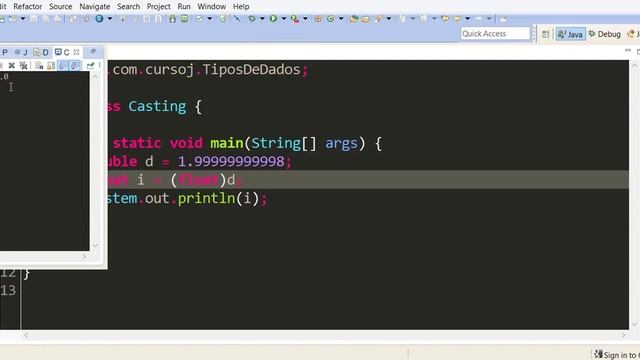Click 'println' in the code editor
640x360 pixels.
(206, 199)
